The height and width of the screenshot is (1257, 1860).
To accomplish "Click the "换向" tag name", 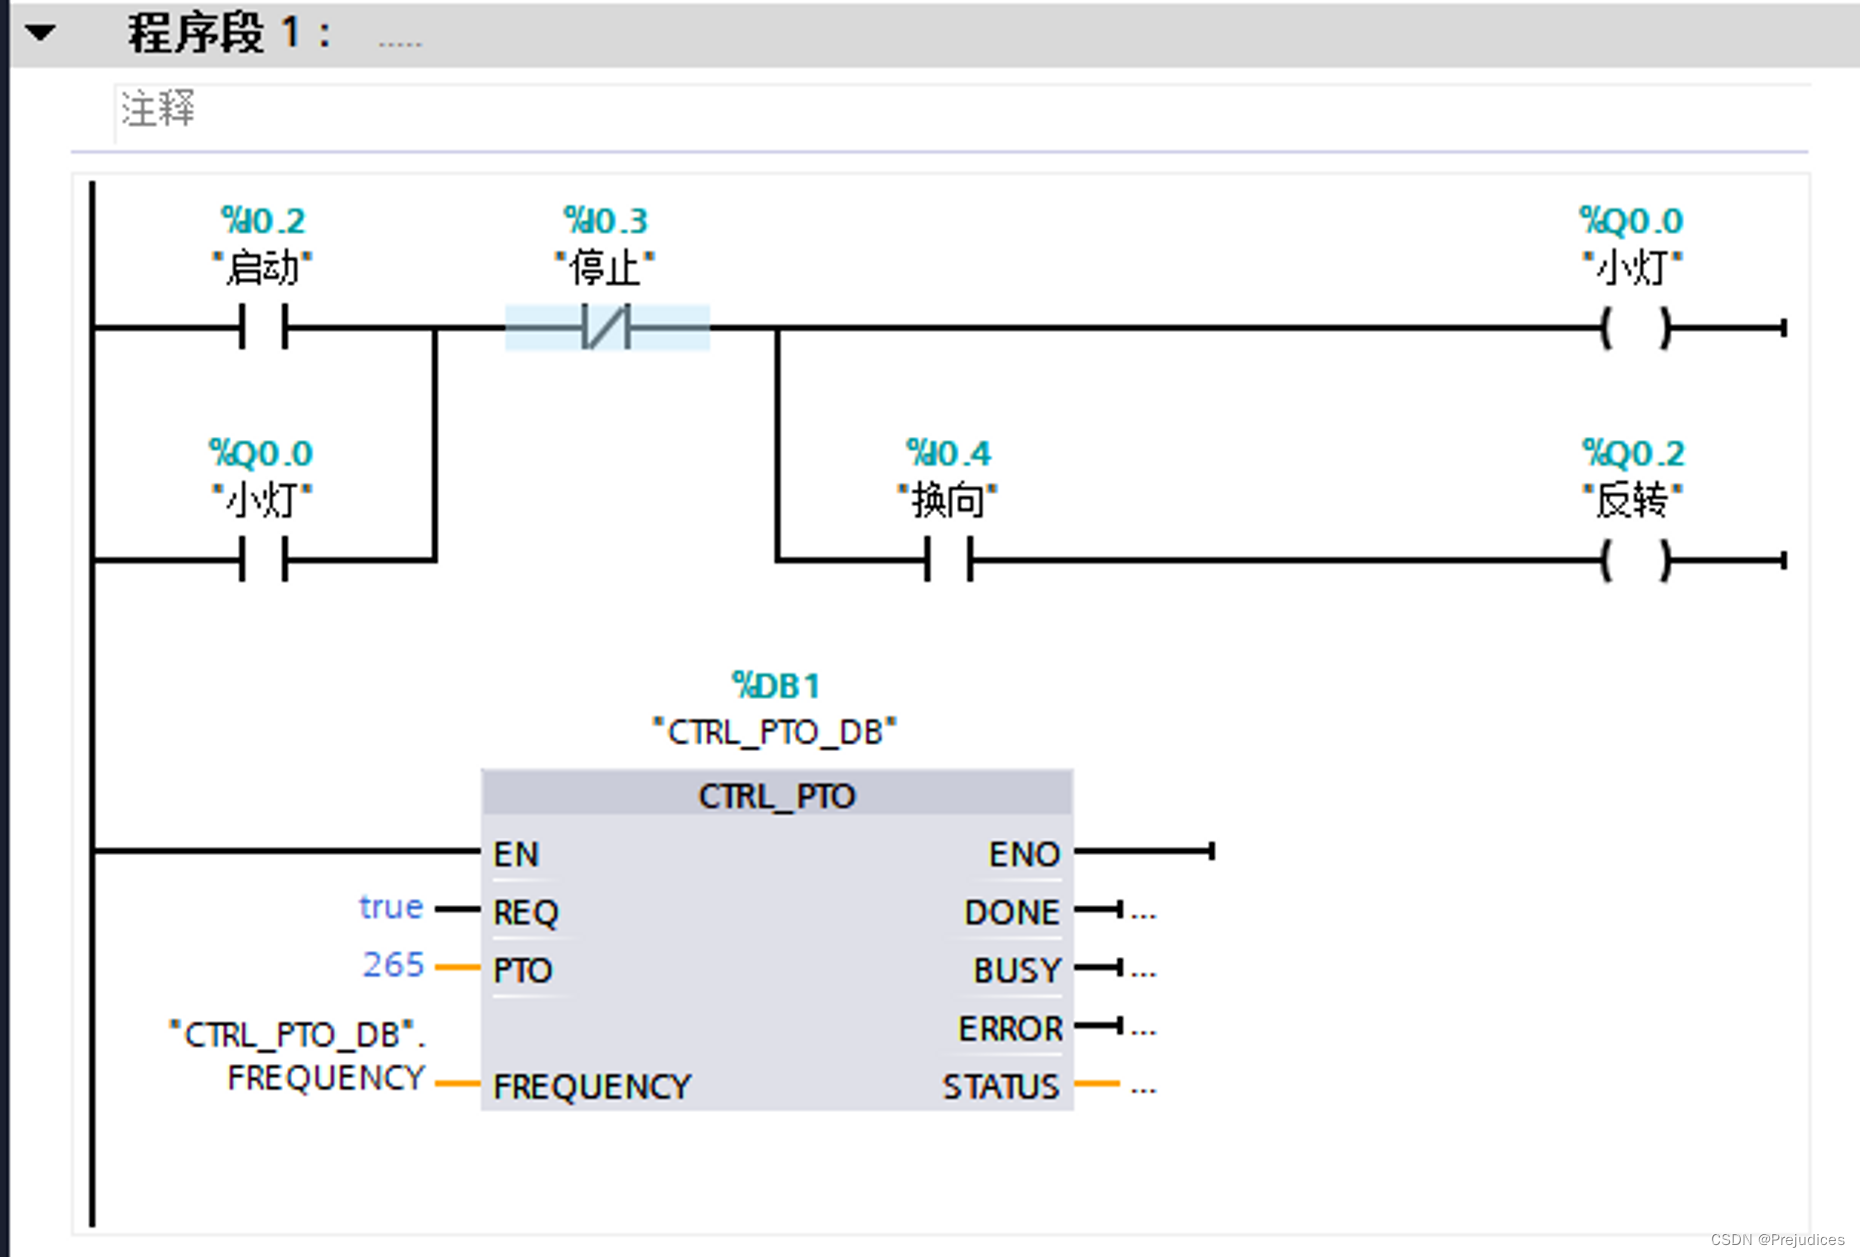I will point(948,500).
